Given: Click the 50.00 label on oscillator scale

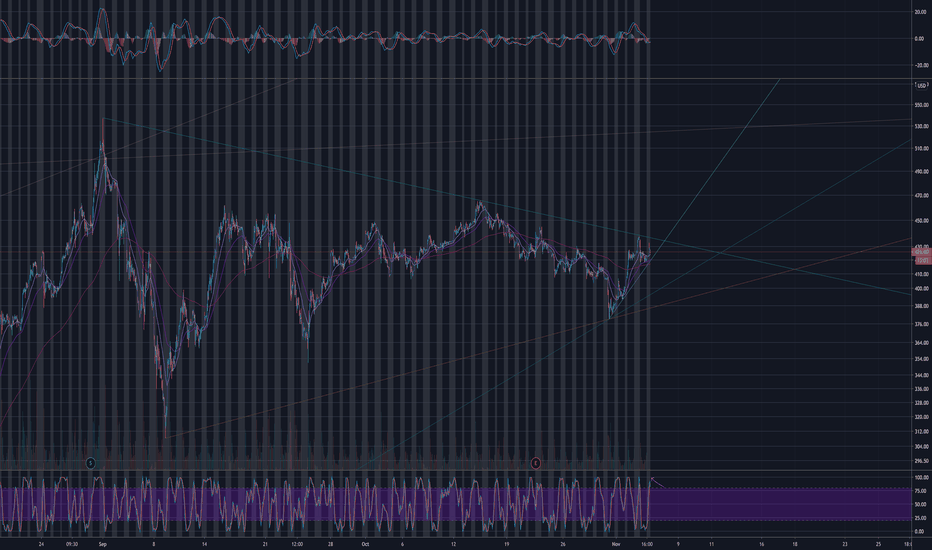Looking at the screenshot, I should [x=920, y=504].
